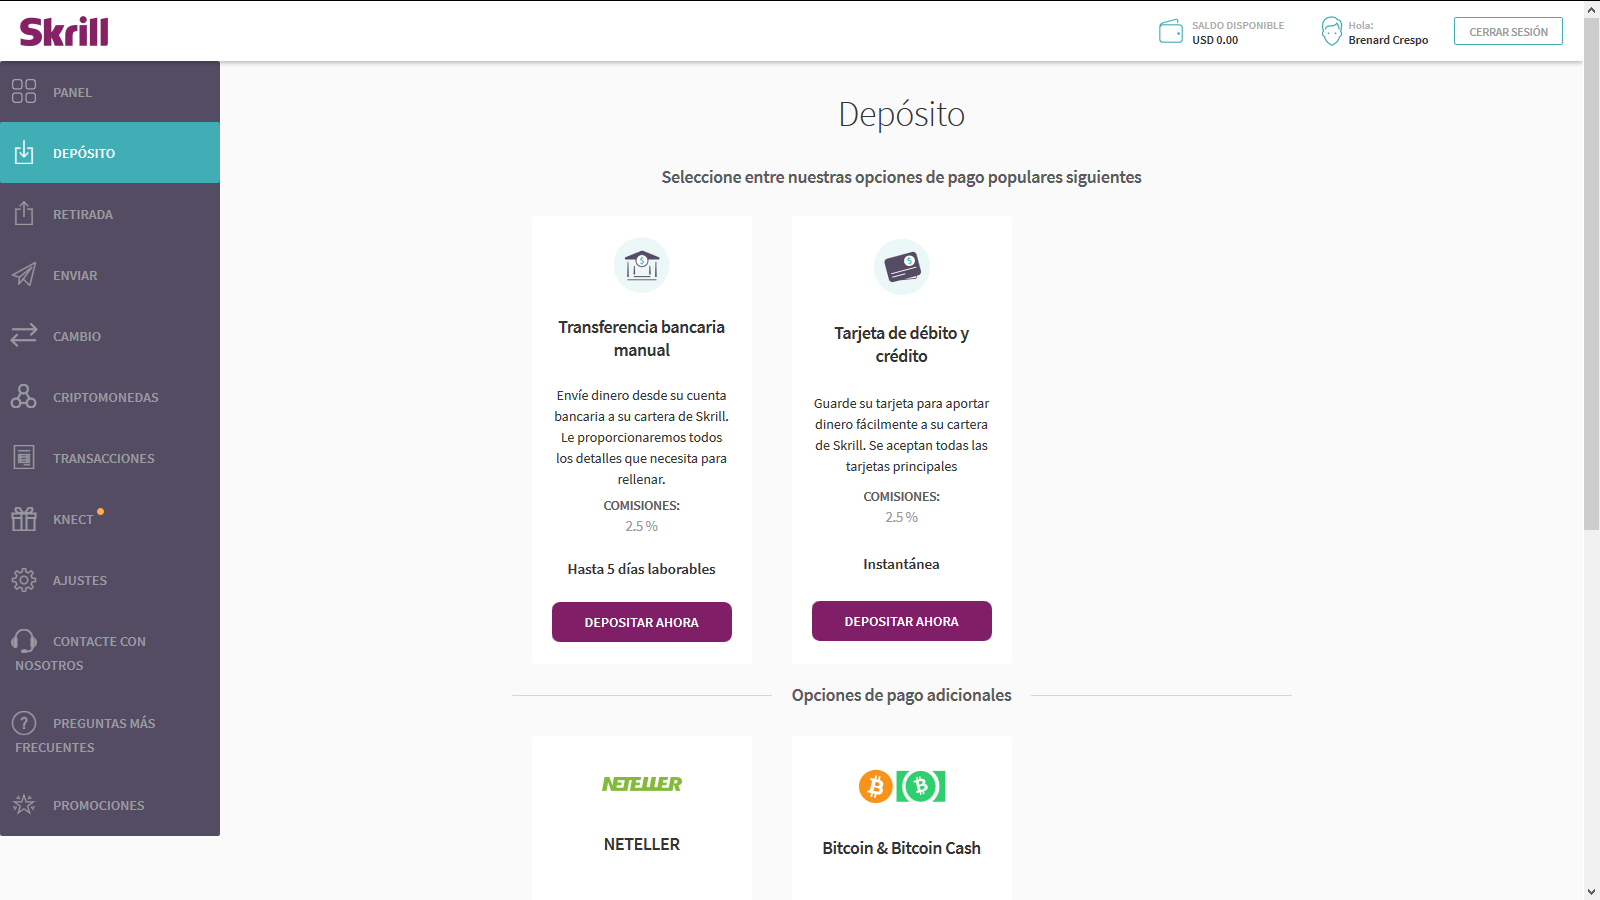The width and height of the screenshot is (1600, 900).
Task: Click the credit card icon
Action: (x=902, y=267)
